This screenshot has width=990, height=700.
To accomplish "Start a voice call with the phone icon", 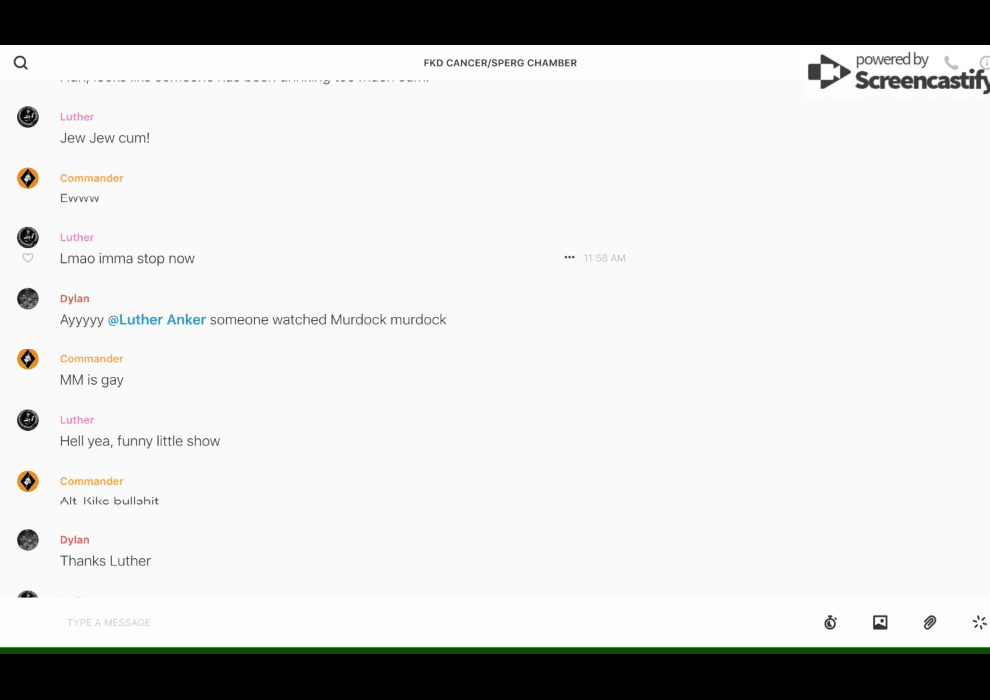I will coord(950,63).
